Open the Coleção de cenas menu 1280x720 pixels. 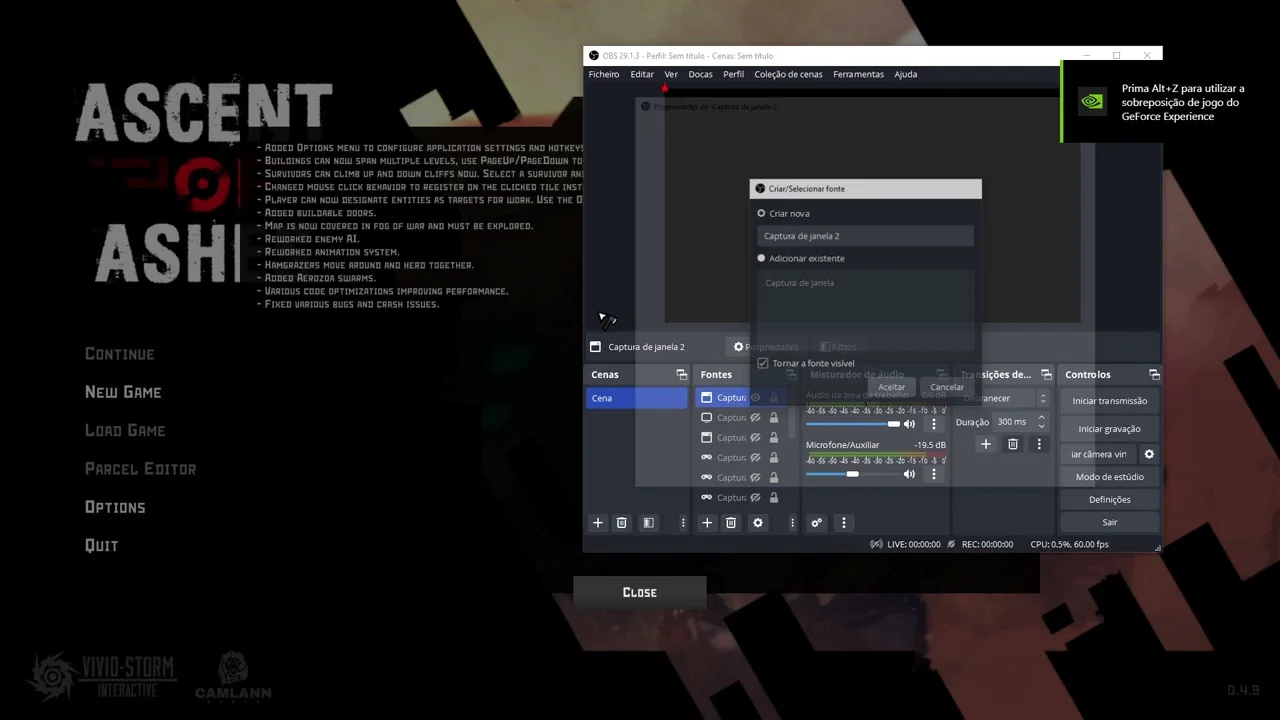click(x=788, y=74)
